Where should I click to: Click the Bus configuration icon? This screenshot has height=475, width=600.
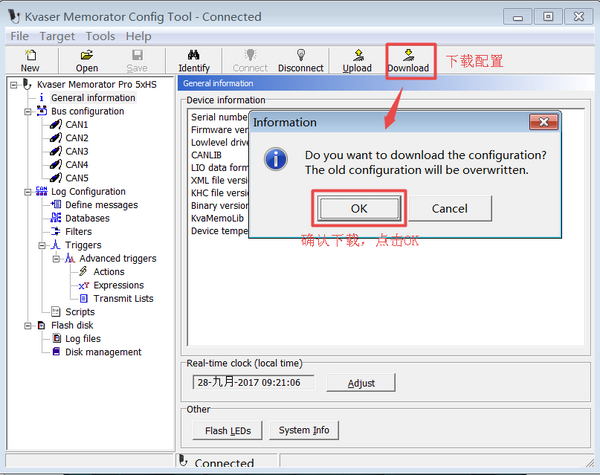42,111
